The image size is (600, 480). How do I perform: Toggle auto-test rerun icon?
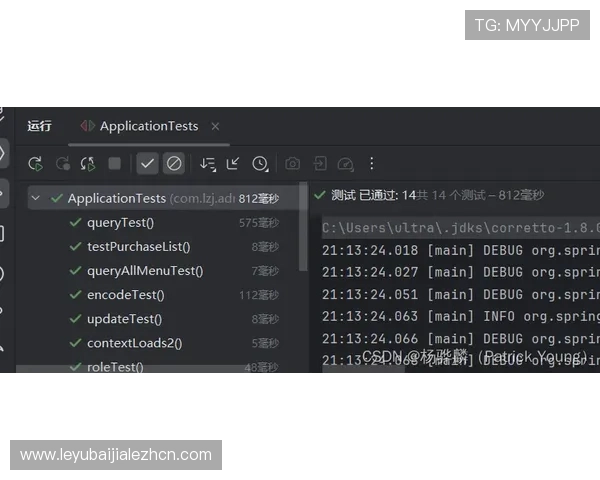[x=88, y=164]
